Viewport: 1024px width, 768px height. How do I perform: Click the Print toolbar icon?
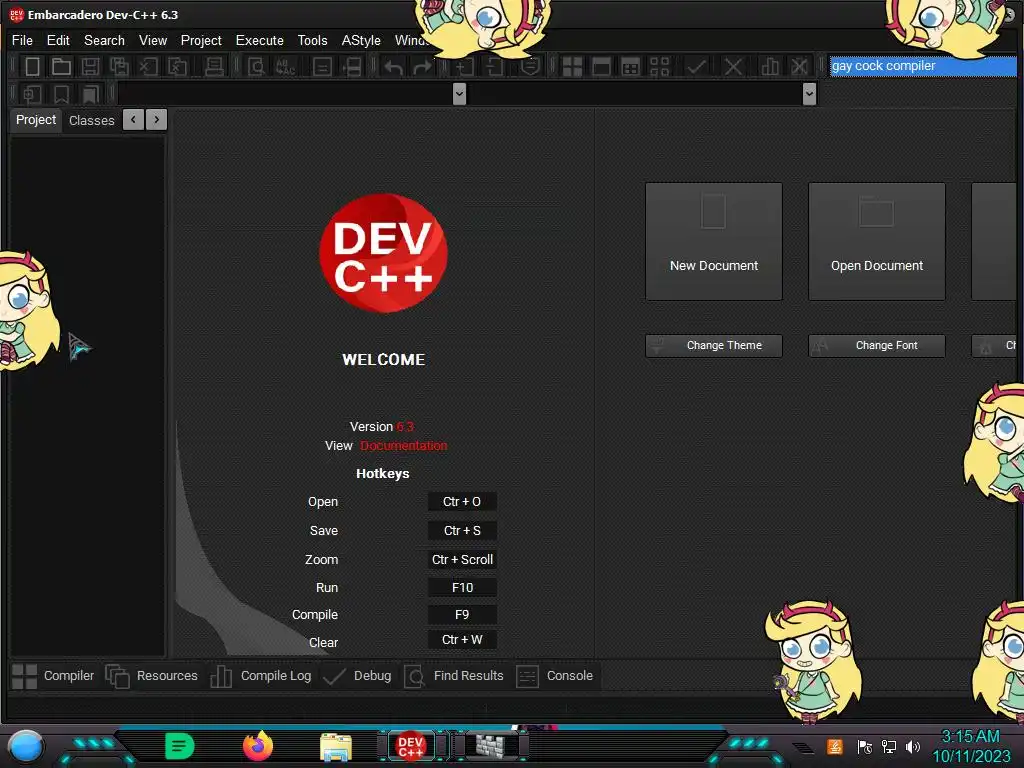click(x=214, y=67)
